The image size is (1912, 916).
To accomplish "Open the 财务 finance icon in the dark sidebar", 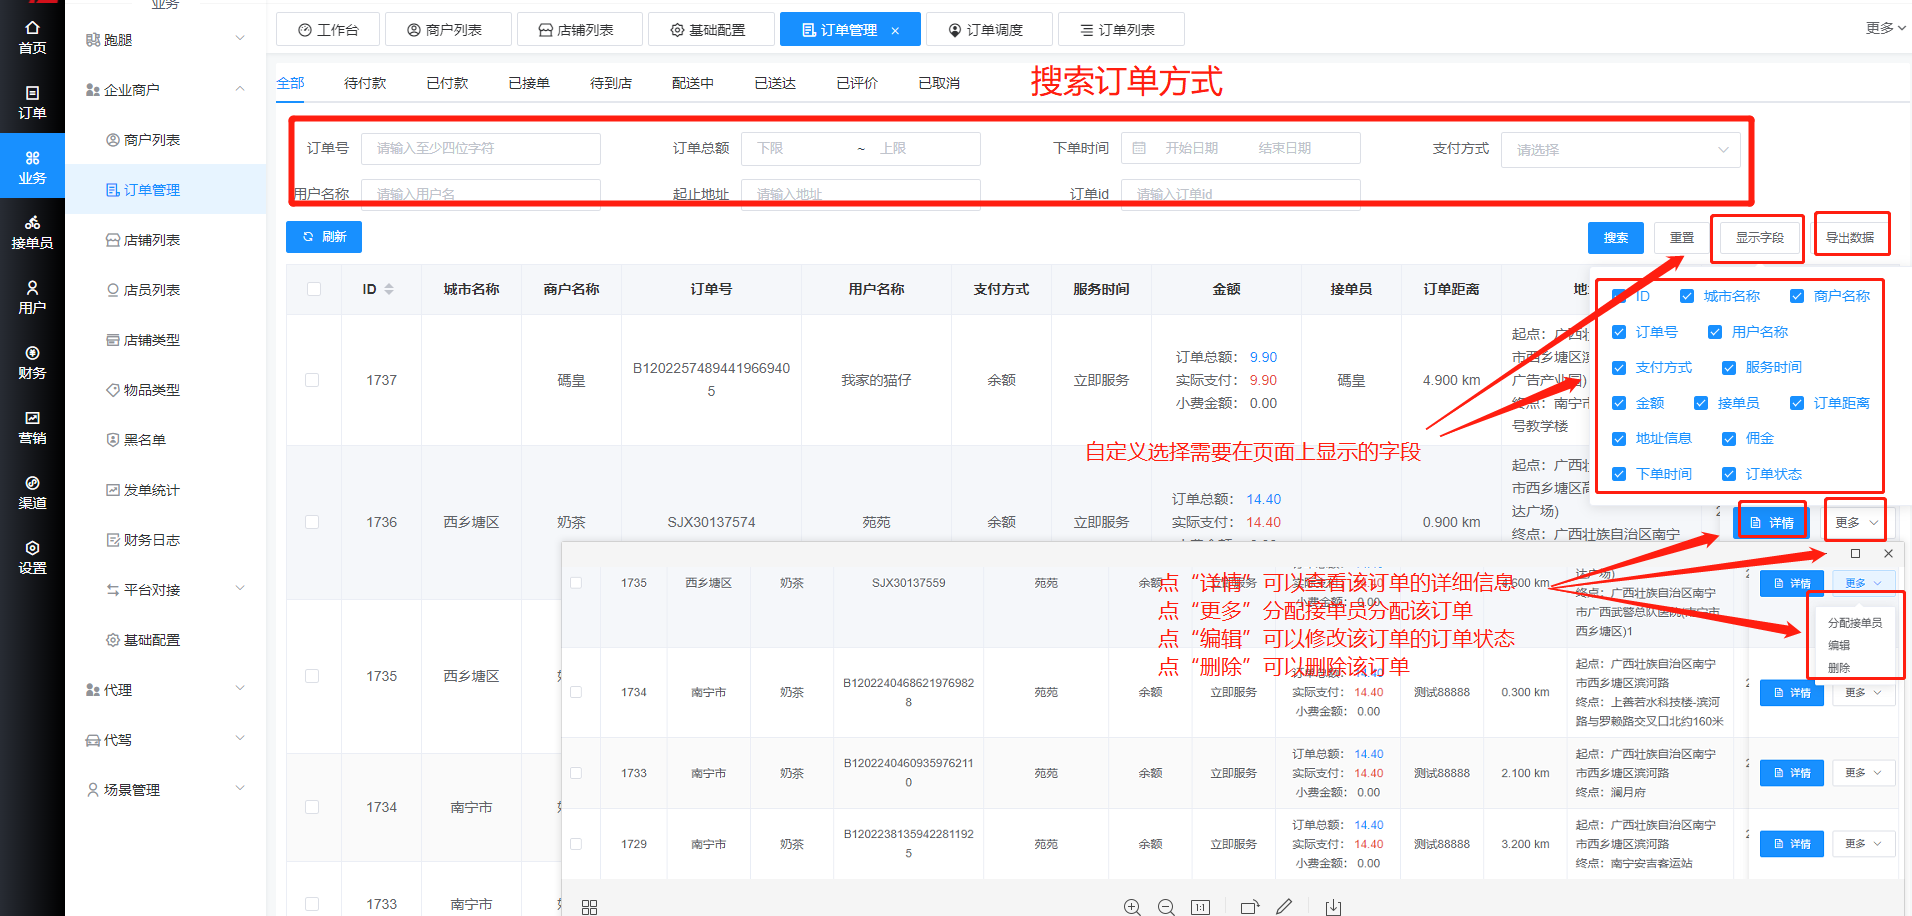I will pyautogui.click(x=32, y=362).
